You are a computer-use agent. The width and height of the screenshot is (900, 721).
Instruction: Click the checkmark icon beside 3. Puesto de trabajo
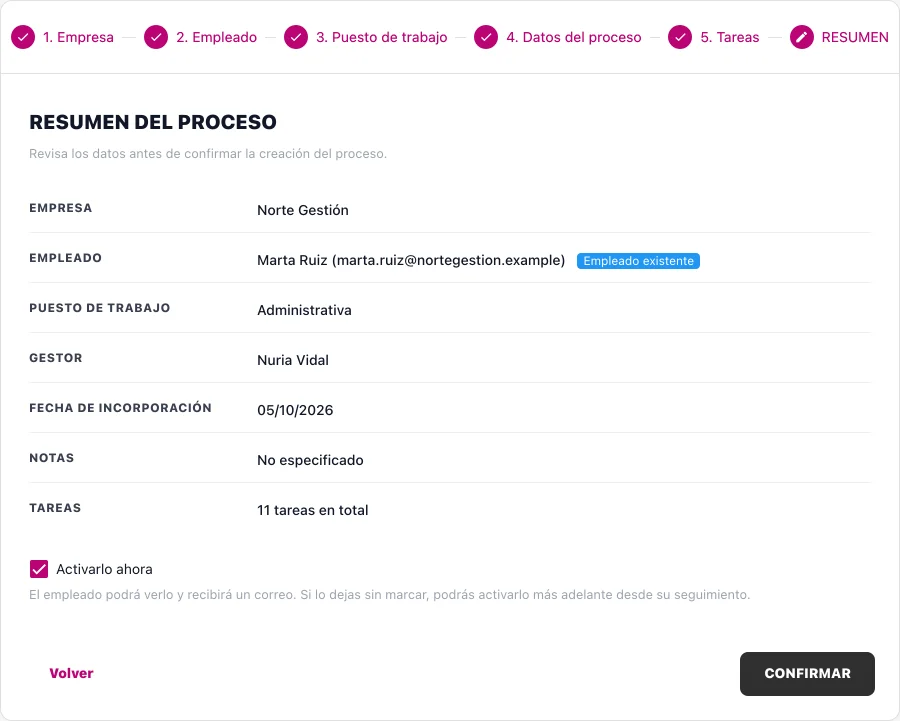(x=296, y=37)
